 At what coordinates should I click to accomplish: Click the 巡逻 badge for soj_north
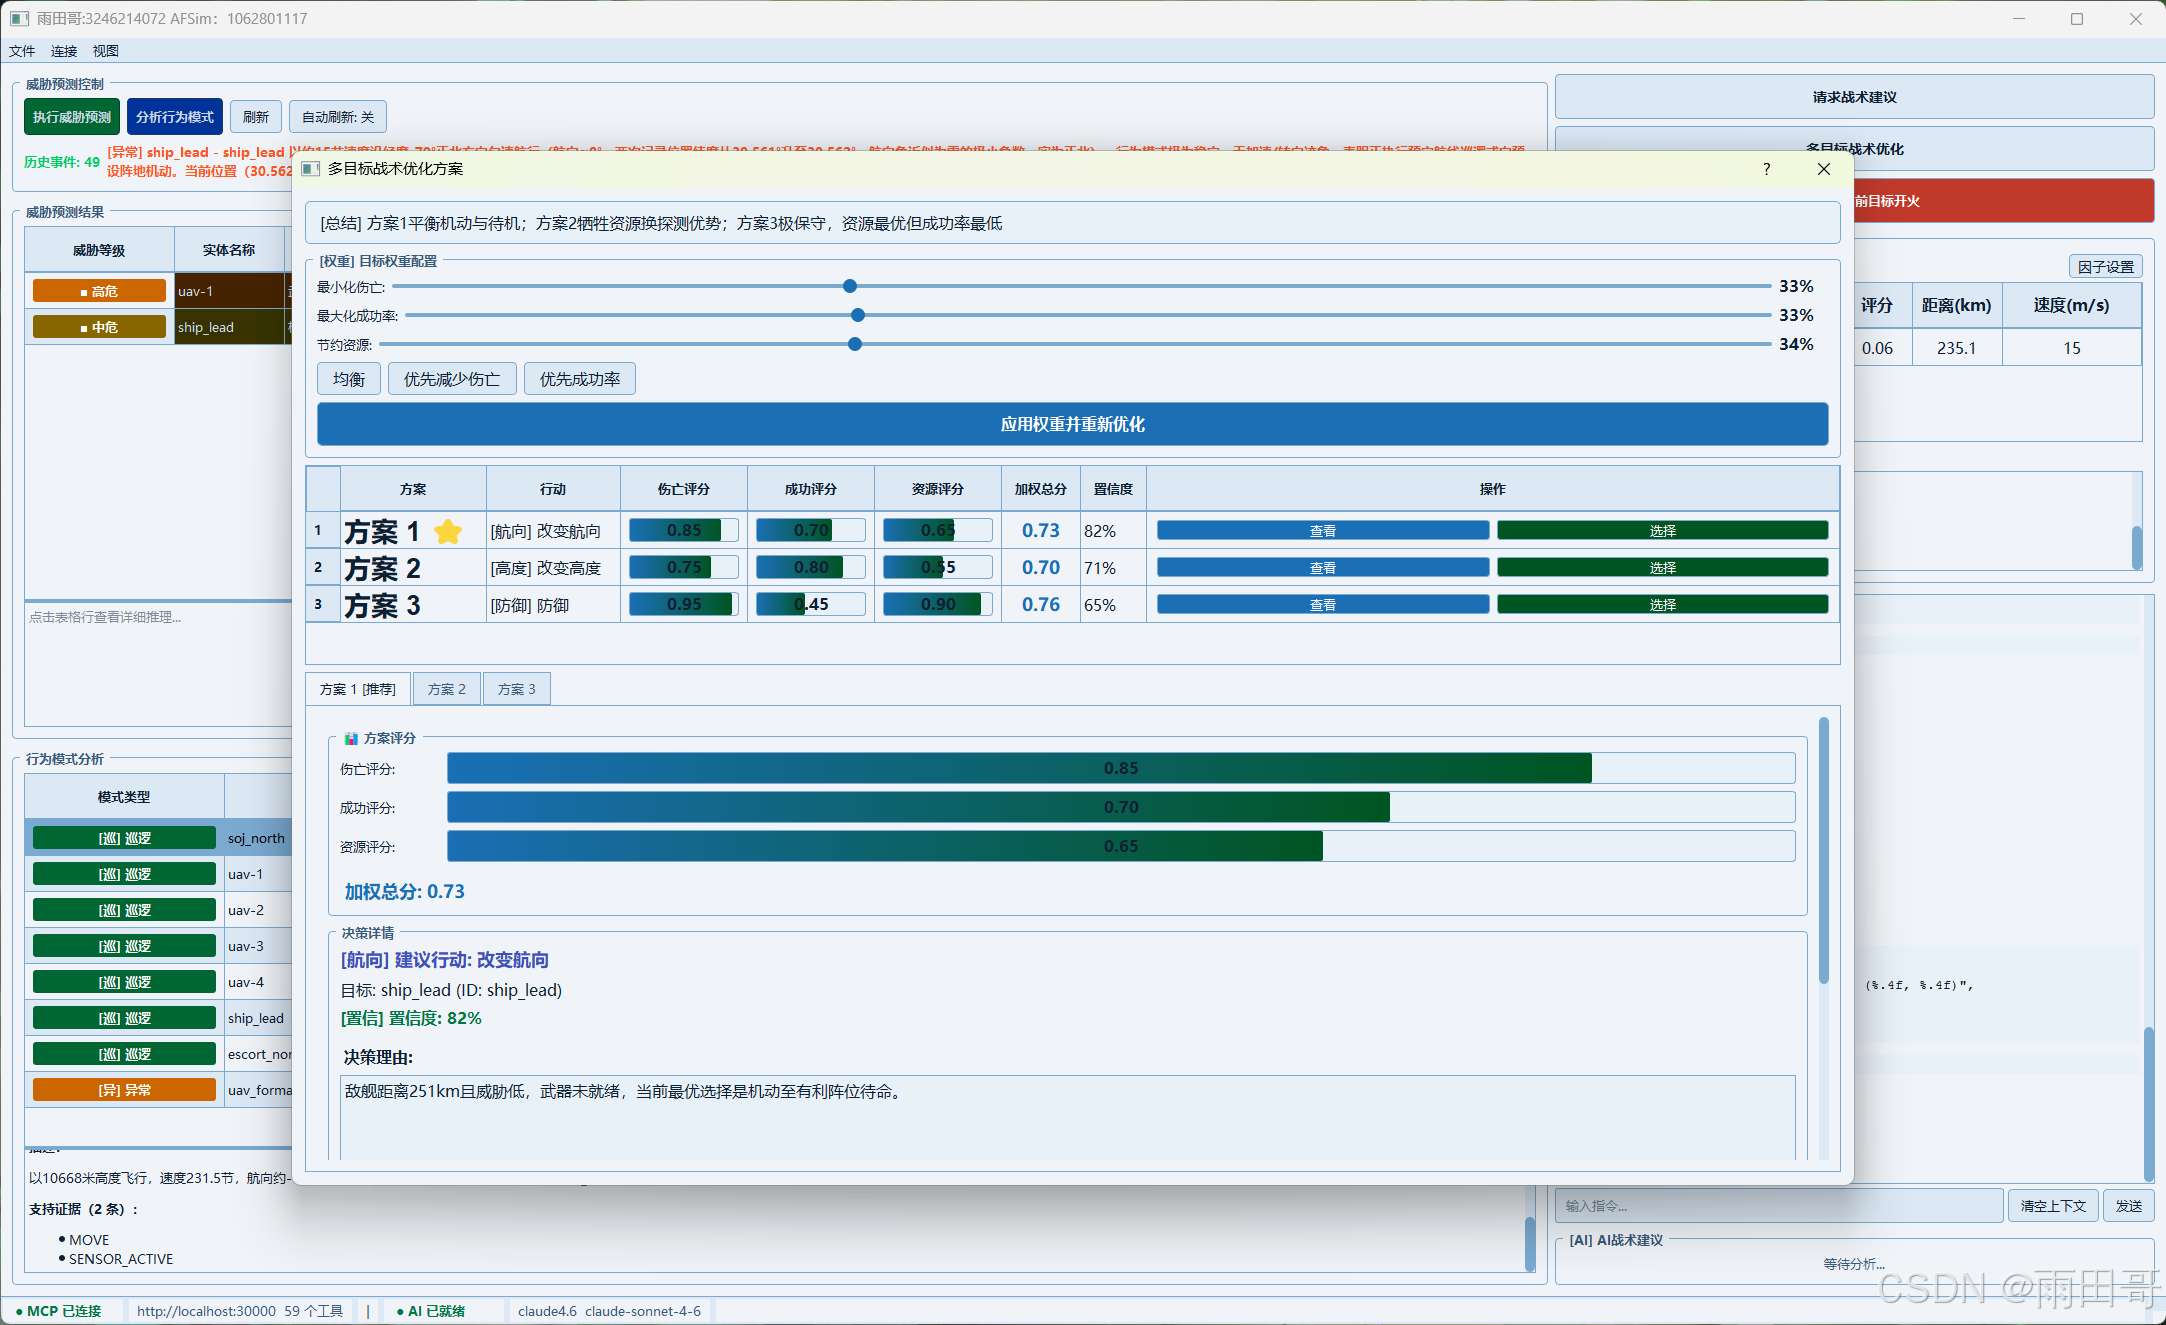124,838
